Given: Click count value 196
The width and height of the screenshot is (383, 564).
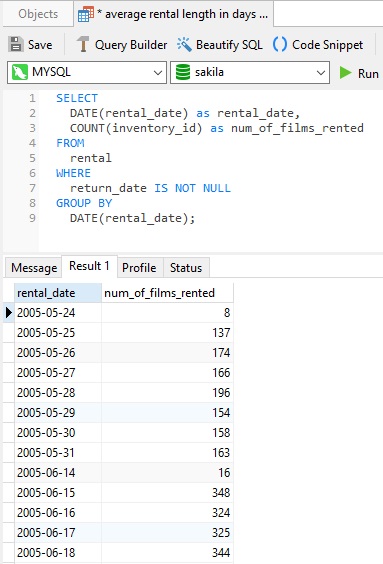Looking at the screenshot, I should coord(167,392).
